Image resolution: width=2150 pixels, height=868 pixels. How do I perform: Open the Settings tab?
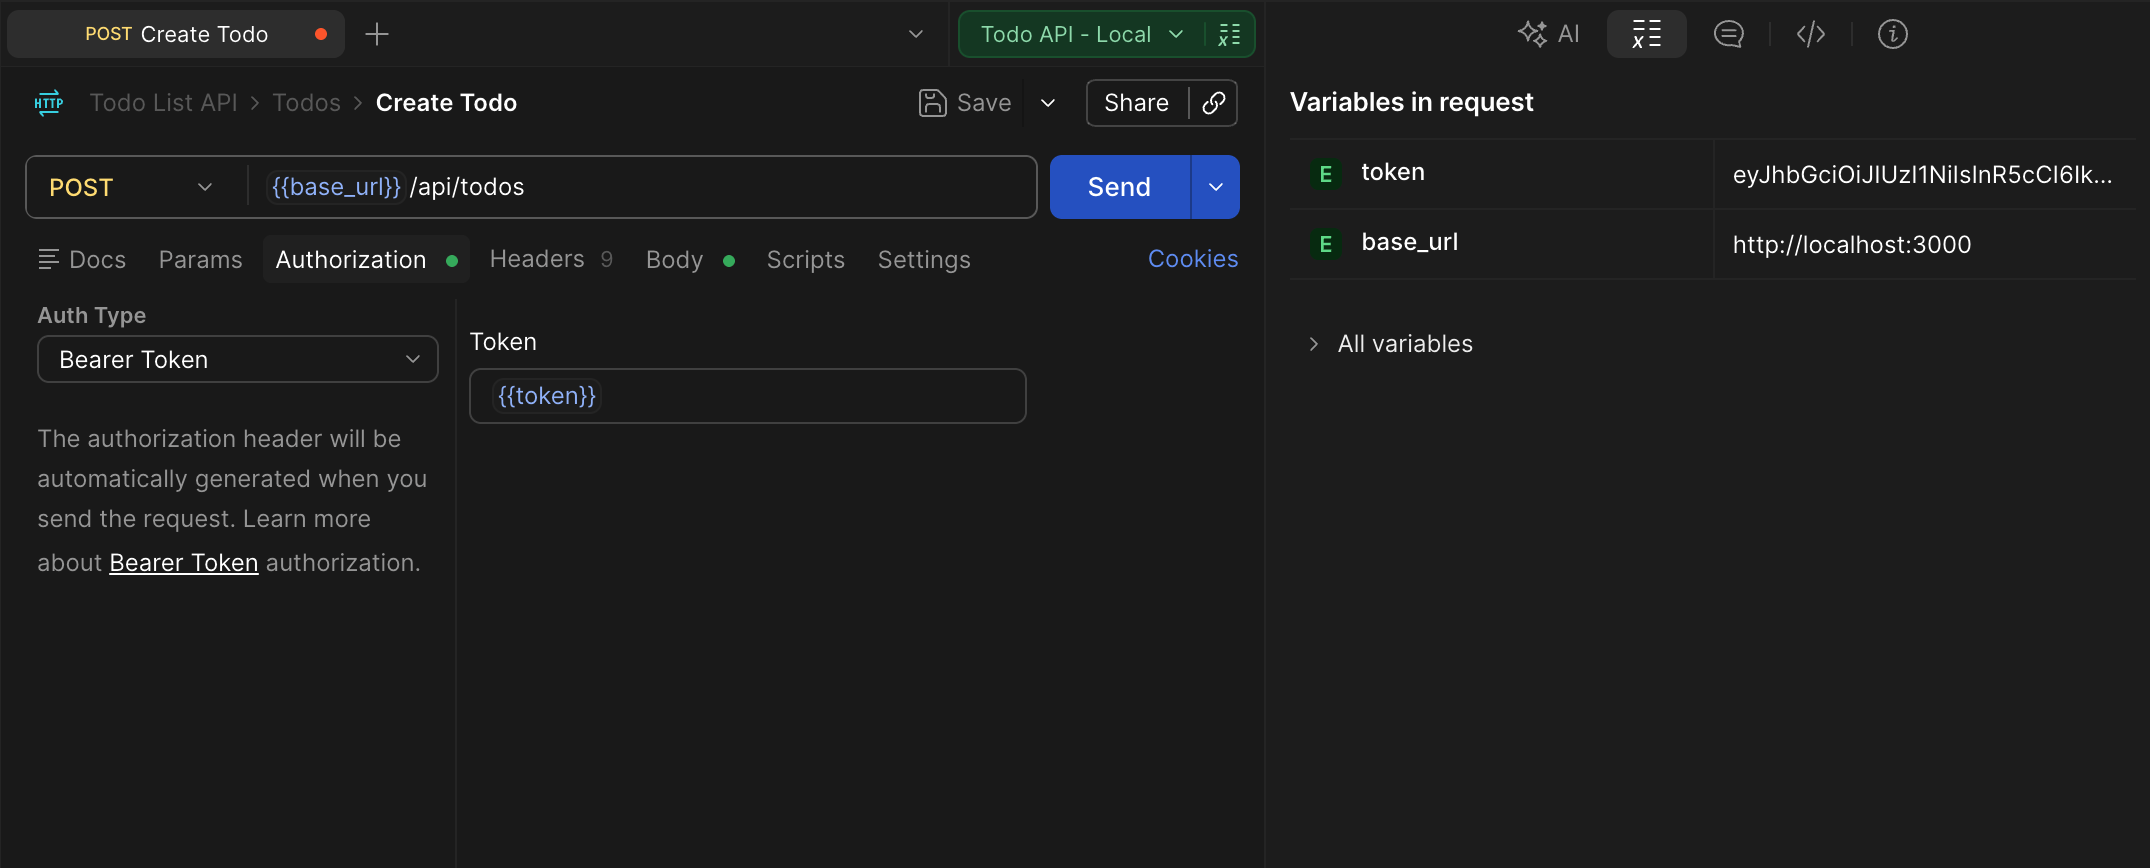click(x=924, y=260)
